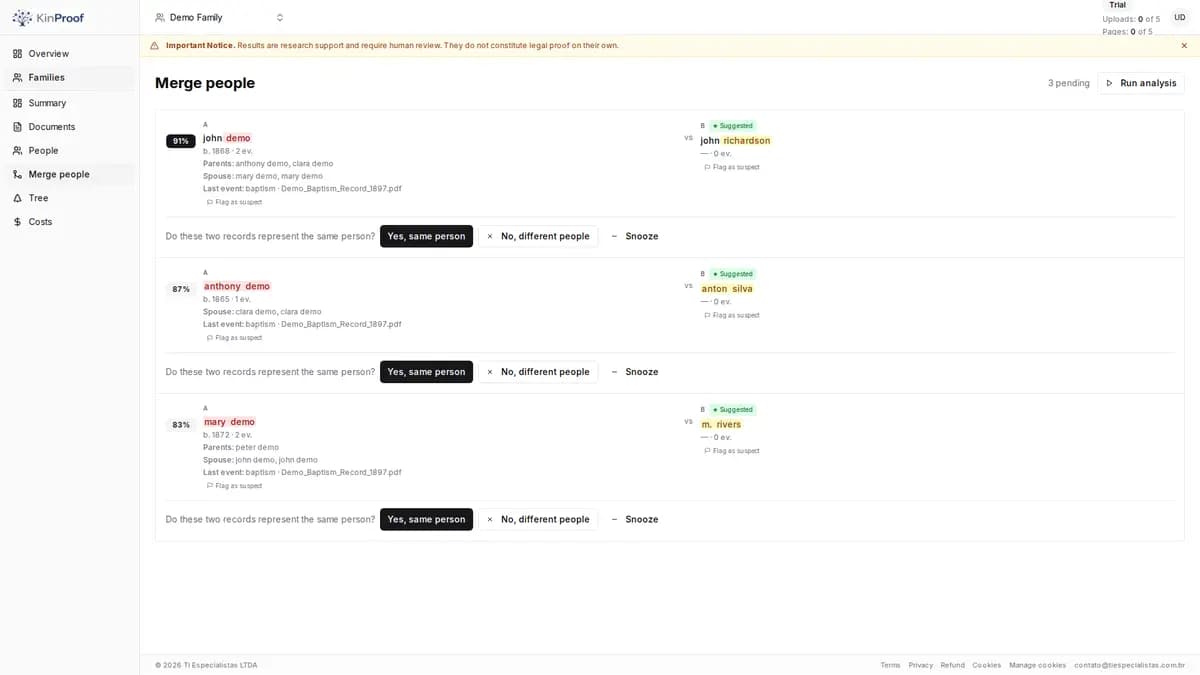1200x675 pixels.
Task: Click Suggested badge beside anton silva
Action: [733, 274]
